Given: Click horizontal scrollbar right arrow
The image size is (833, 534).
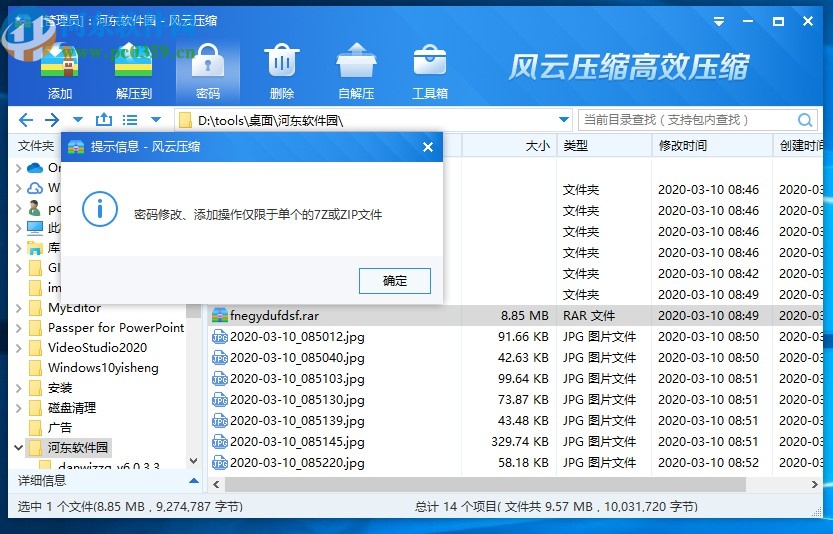Looking at the screenshot, I should click(x=814, y=484).
